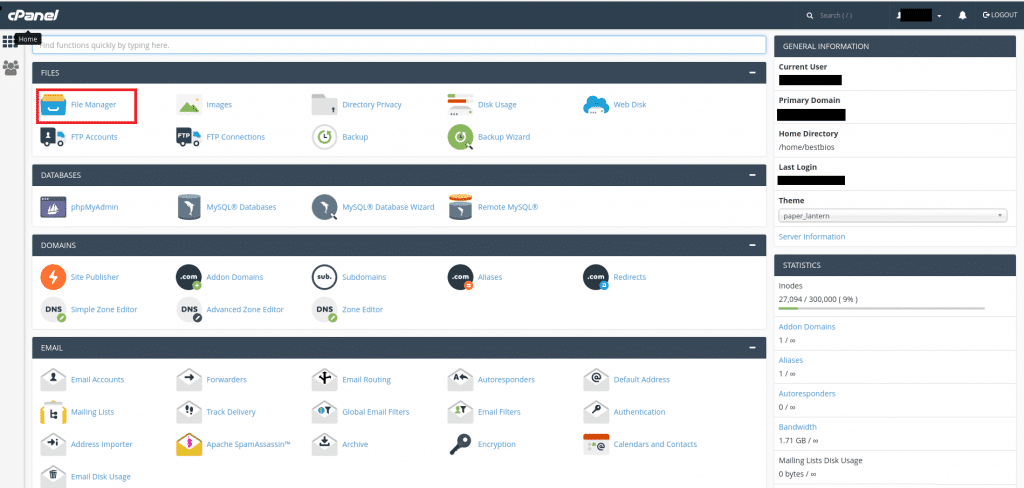This screenshot has height=488, width=1024.
Task: Open the Encryption key icon
Action: 460,444
